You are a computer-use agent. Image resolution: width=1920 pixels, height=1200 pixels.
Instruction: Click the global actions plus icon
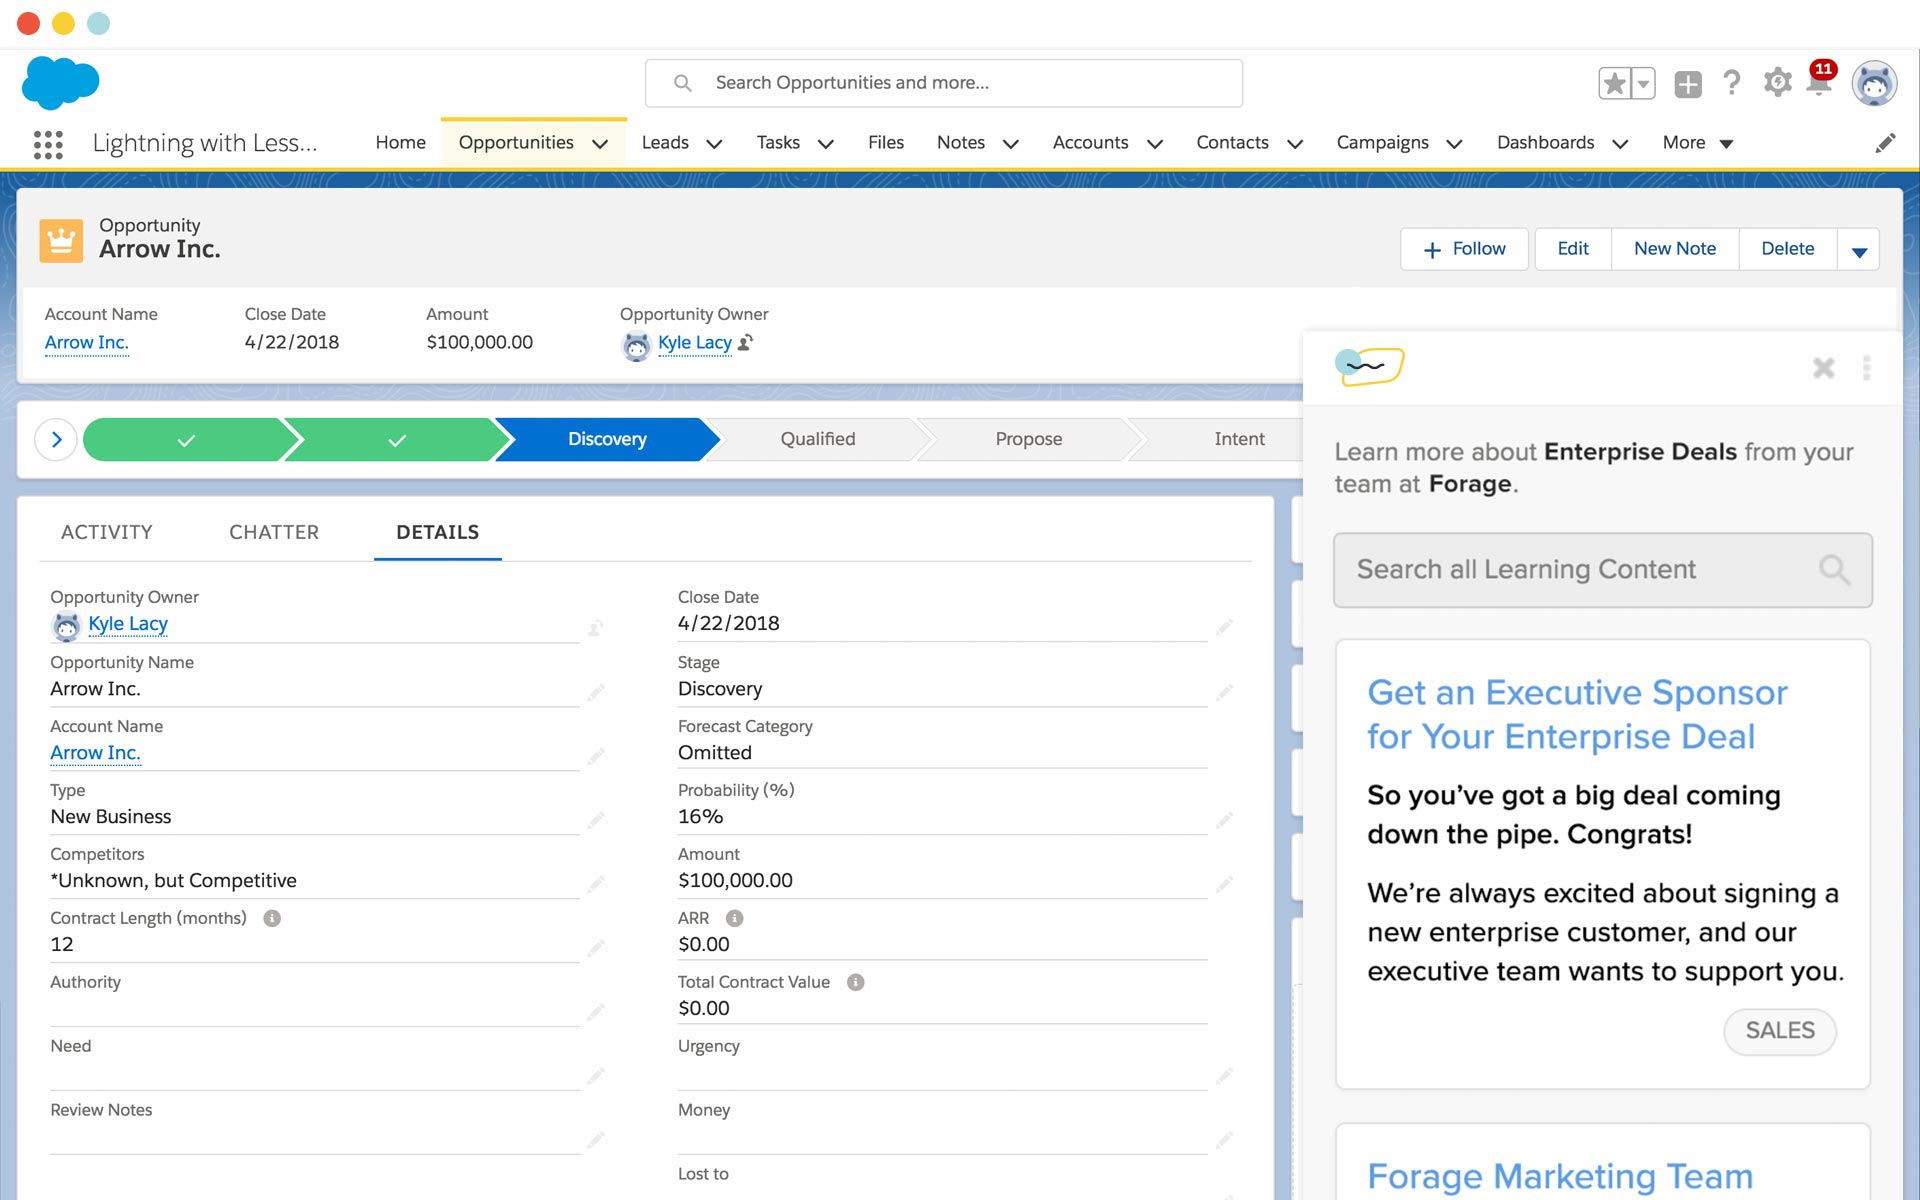pos(1688,84)
